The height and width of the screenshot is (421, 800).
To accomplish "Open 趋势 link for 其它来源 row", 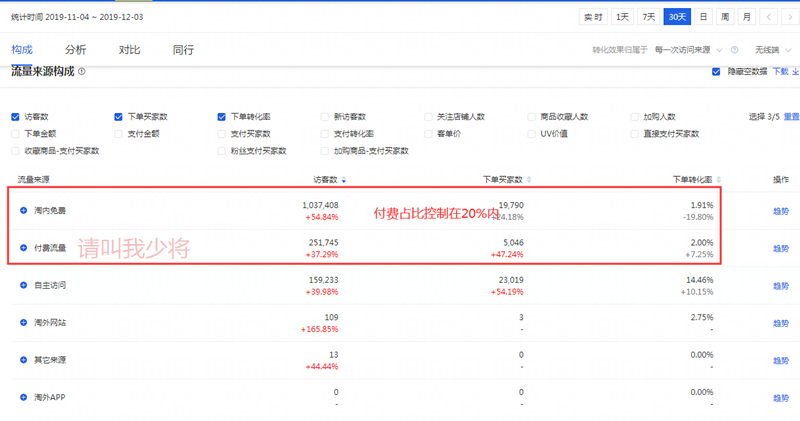I will coord(781,360).
